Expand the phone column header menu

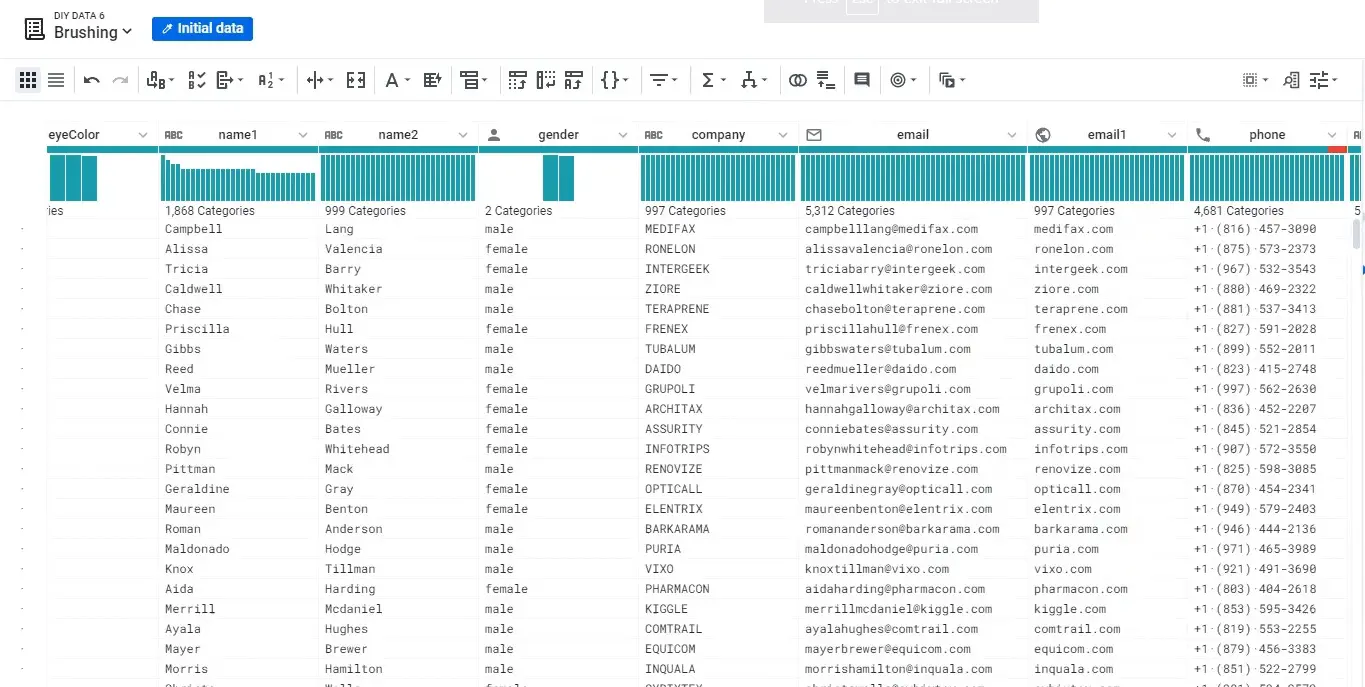[x=1331, y=134]
